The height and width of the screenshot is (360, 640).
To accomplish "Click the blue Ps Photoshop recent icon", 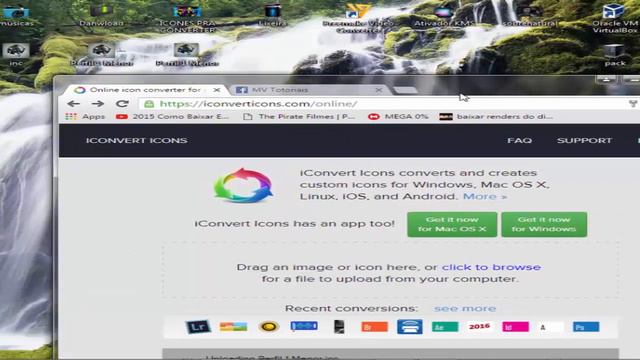I will tap(586, 327).
